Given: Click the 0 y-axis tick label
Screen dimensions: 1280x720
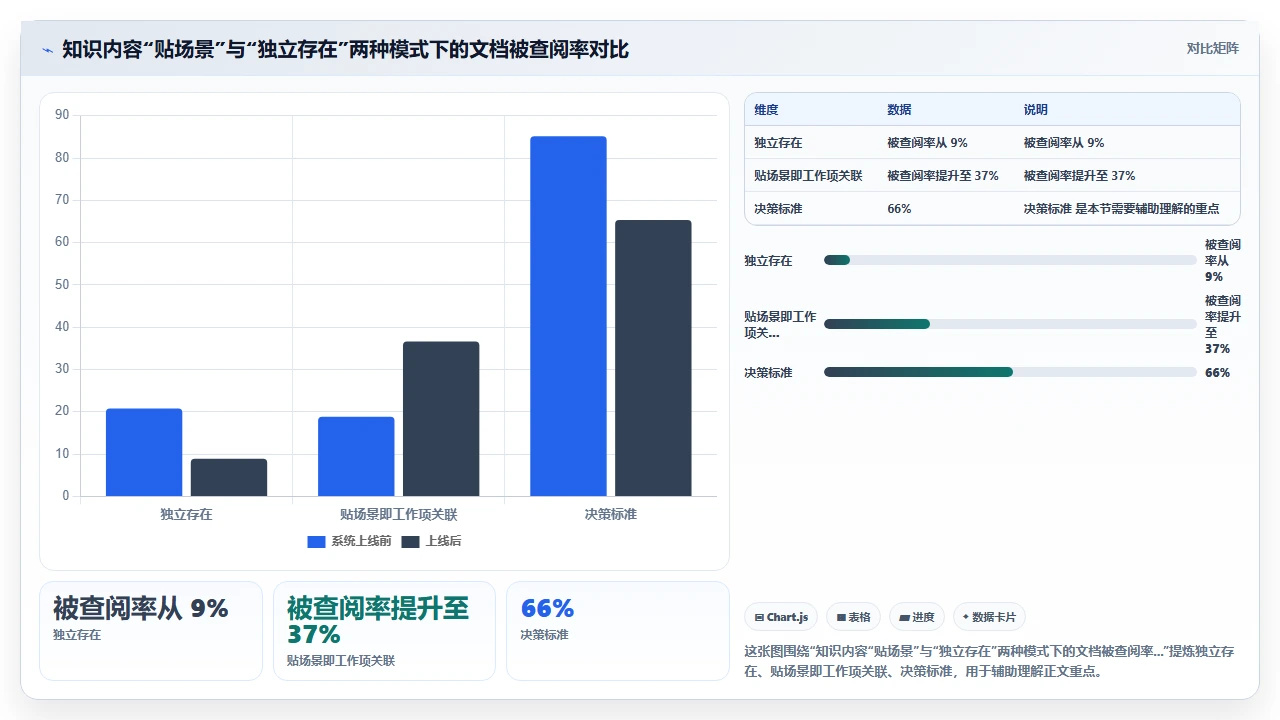Looking at the screenshot, I should click(x=66, y=496).
